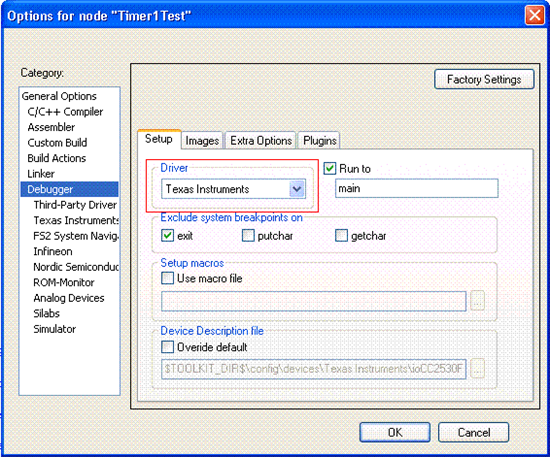550x457 pixels.
Task: Select Debugger category
Action: pyautogui.click(x=69, y=189)
